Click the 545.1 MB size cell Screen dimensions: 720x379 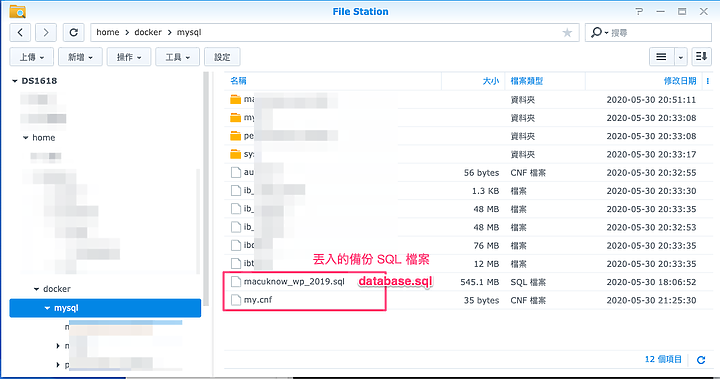(479, 282)
